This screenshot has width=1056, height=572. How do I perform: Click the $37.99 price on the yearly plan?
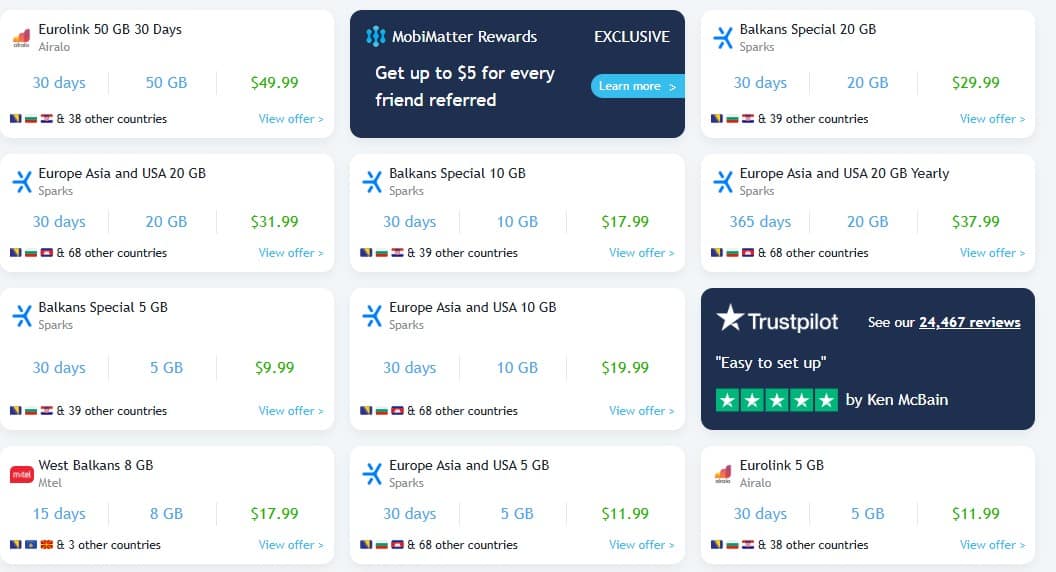point(975,222)
